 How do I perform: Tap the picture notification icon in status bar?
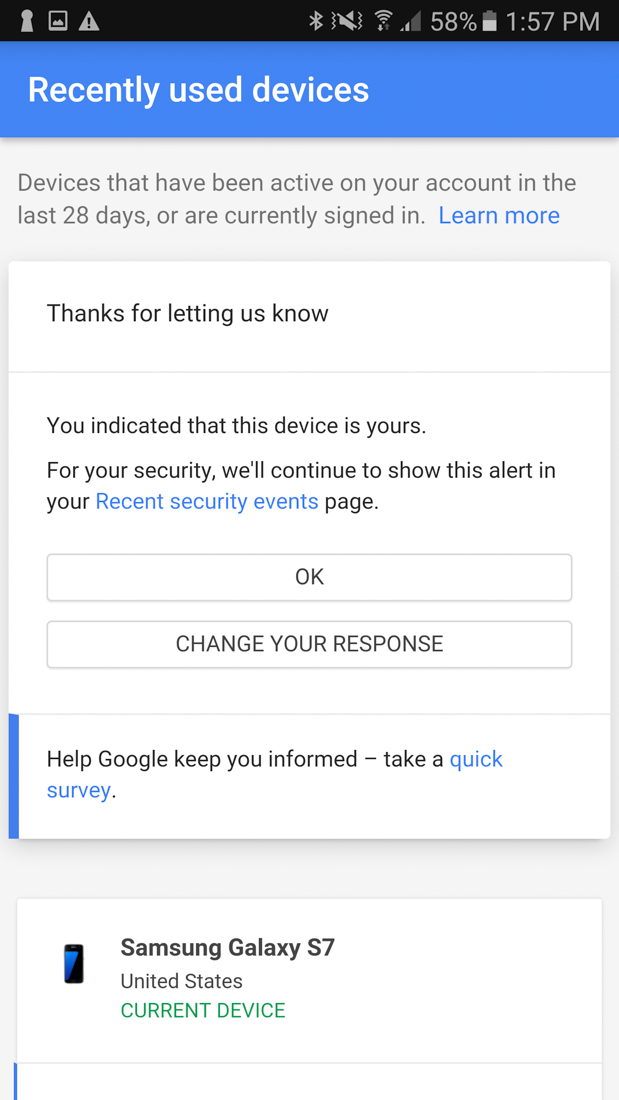coord(58,20)
